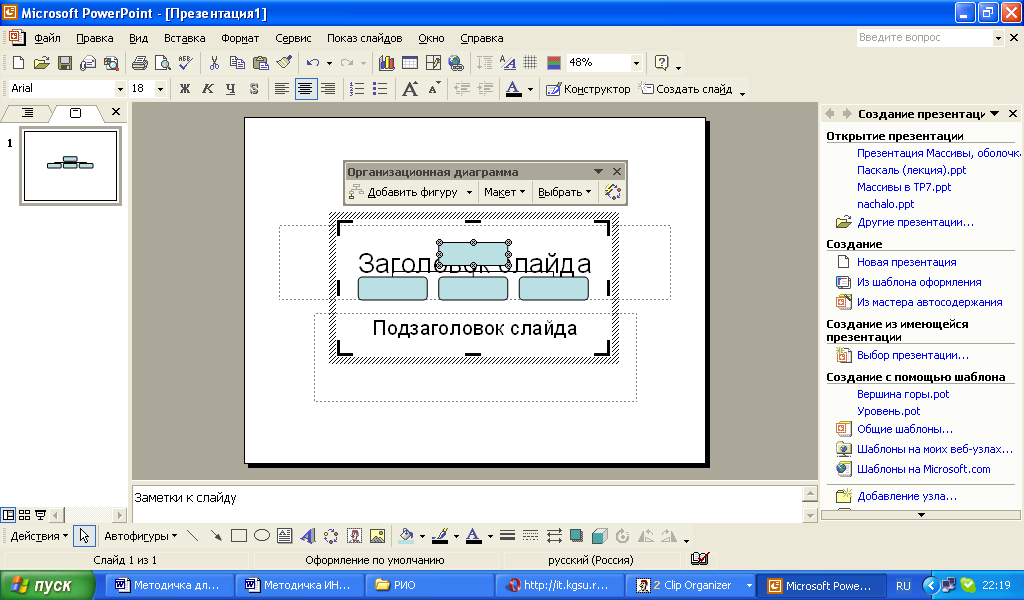1024x600 pixels.
Task: Create a new blank presentation icon
Action: [x=18, y=63]
